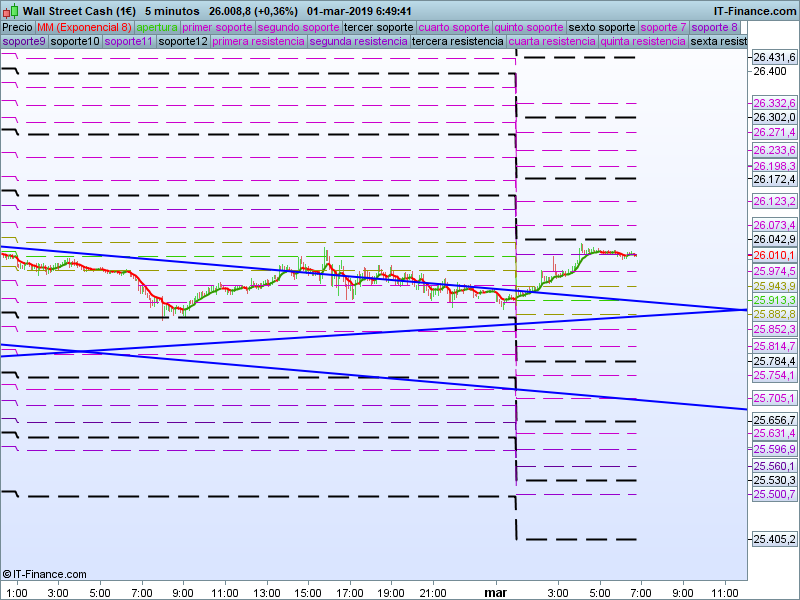Click the 'tercer soporte' legend label
The height and width of the screenshot is (600, 800).
[378, 27]
